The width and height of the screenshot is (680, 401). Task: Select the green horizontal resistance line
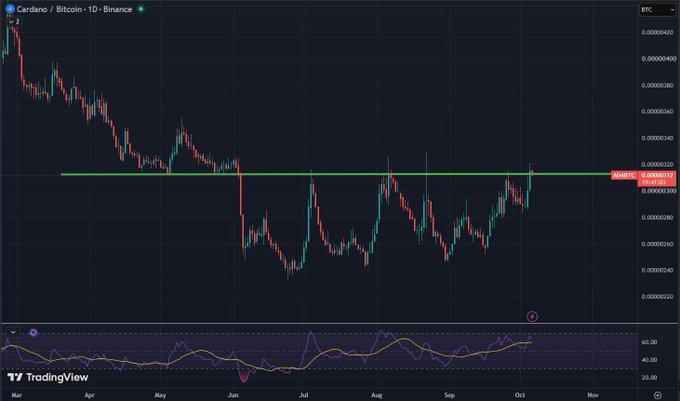point(336,174)
